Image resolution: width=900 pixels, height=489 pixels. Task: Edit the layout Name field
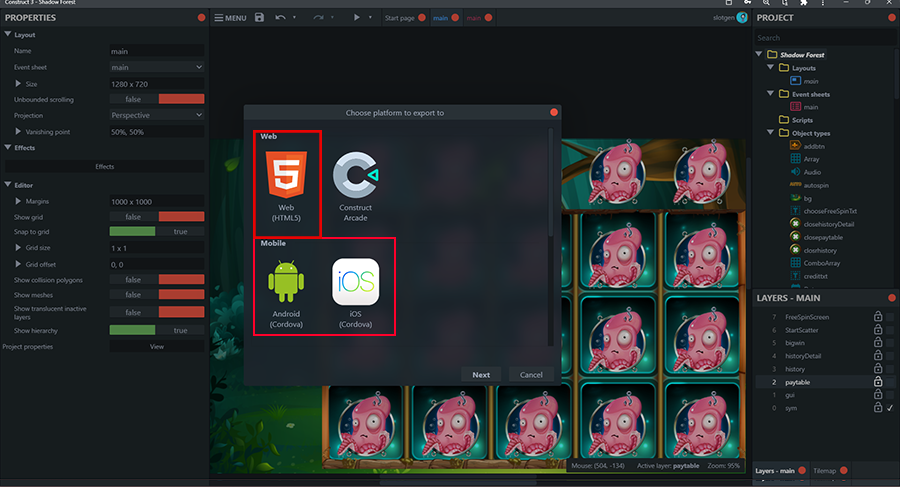(x=157, y=51)
